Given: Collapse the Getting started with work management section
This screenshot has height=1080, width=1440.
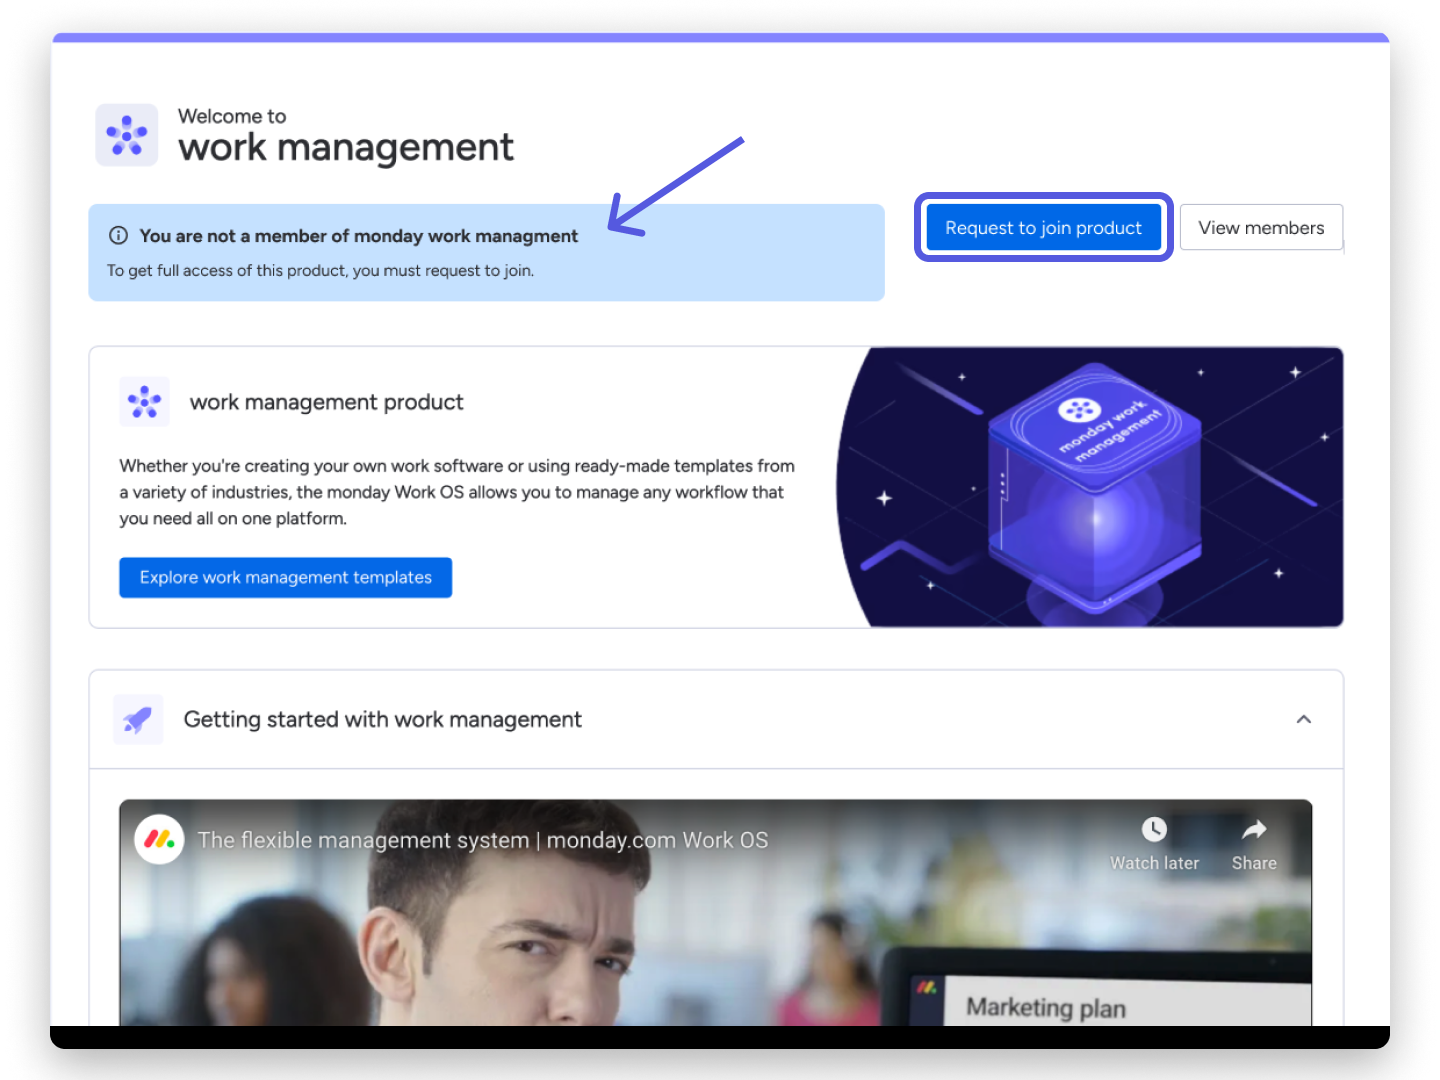Looking at the screenshot, I should tap(1303, 719).
